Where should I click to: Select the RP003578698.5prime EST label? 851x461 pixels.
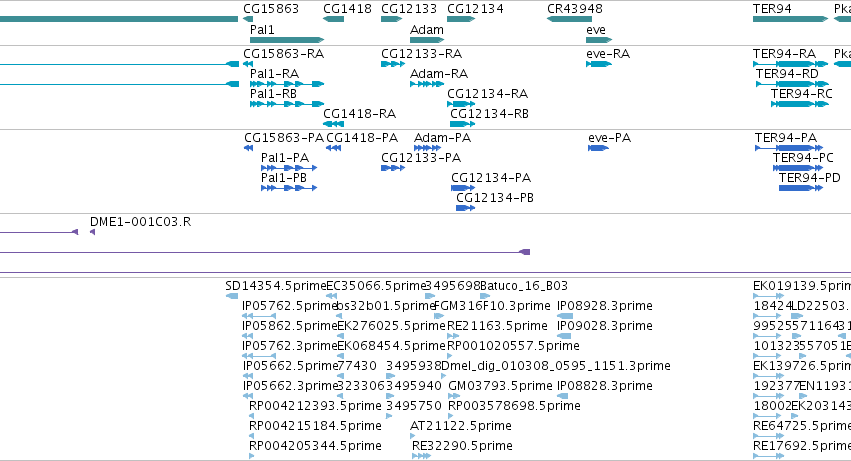coord(514,406)
